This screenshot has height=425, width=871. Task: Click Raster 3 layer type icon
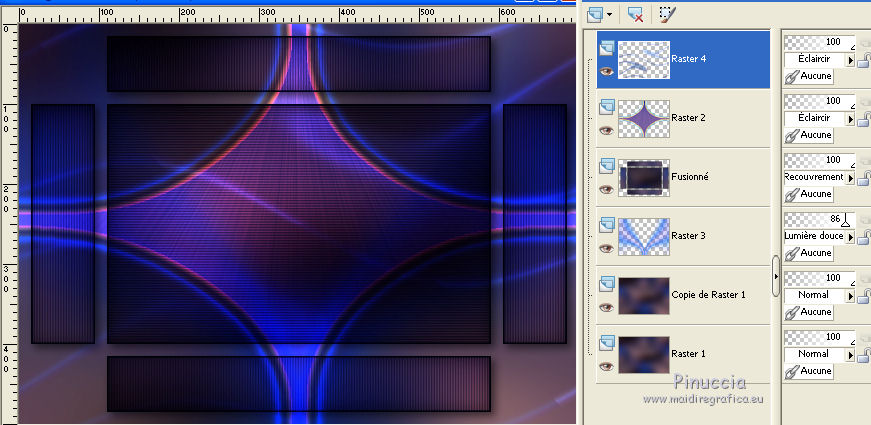pos(607,225)
